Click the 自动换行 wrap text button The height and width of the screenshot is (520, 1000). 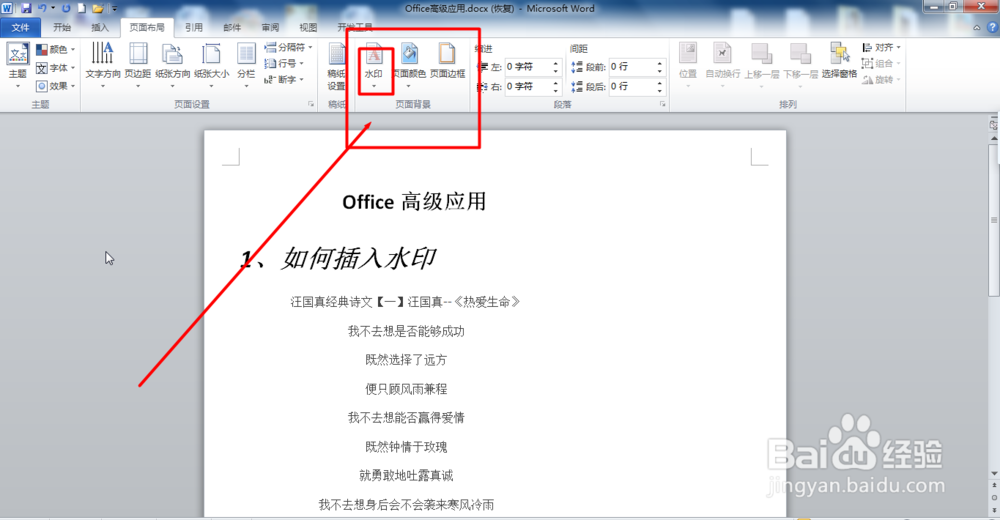(x=723, y=66)
